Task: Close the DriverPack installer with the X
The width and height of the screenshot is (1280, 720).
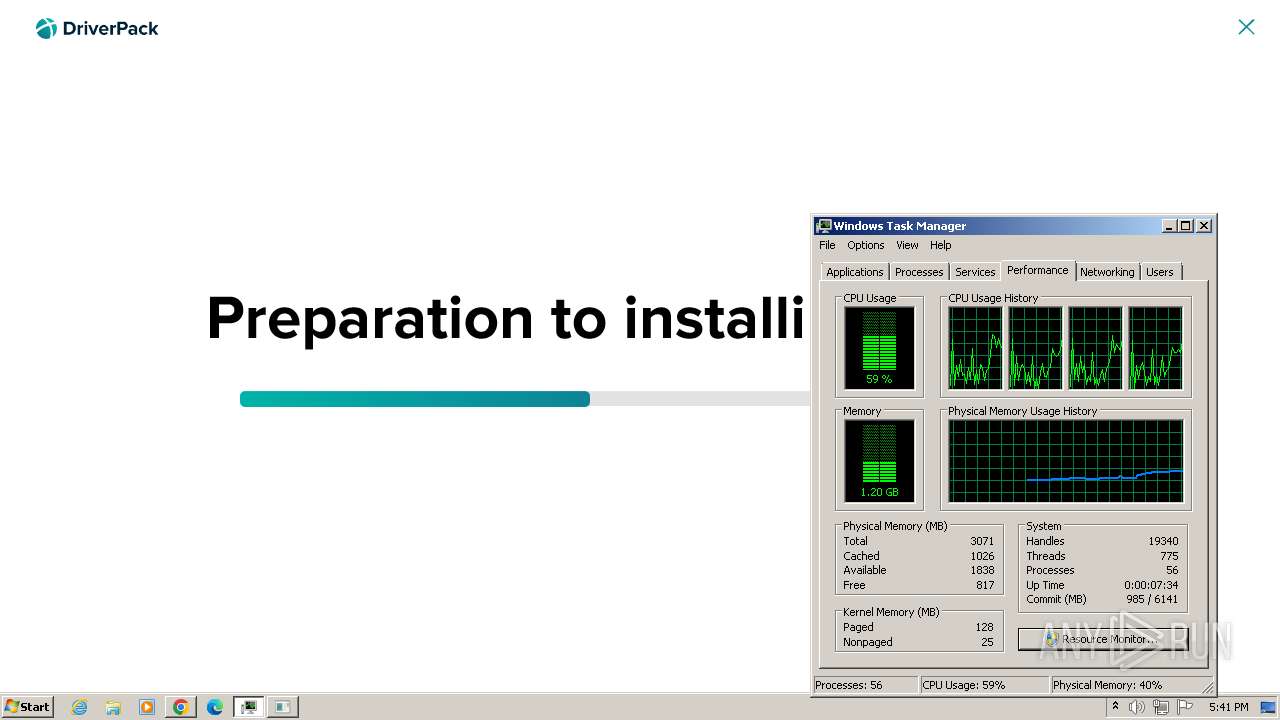Action: 1246,27
